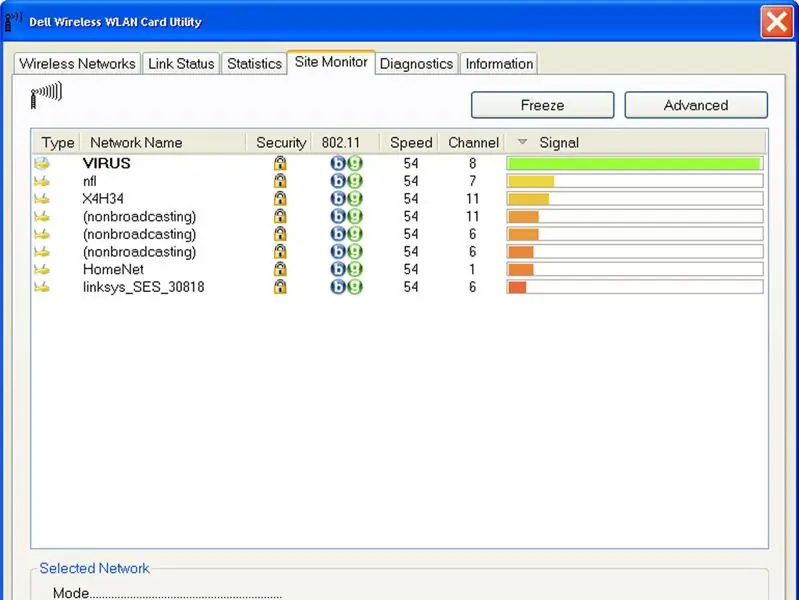Screen dimensions: 799x600
Task: Click the antenna icon in the title bar
Action: tap(13, 21)
